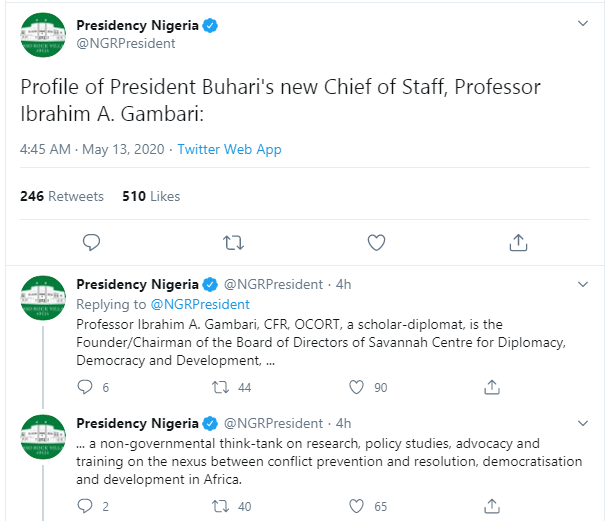This screenshot has height=521, width=606.
Task: Share the Savannah Centre reply tweet
Action: [492, 387]
